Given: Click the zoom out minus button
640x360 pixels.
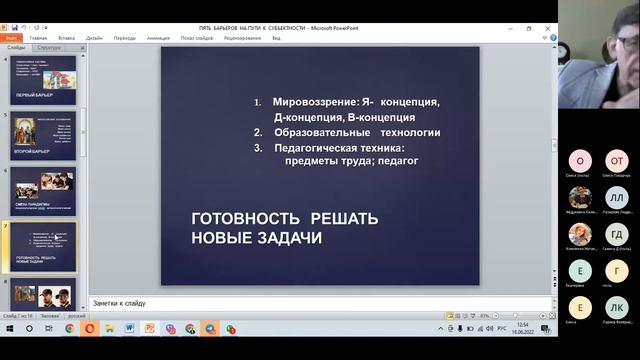Looking at the screenshot, I should 496,316.
